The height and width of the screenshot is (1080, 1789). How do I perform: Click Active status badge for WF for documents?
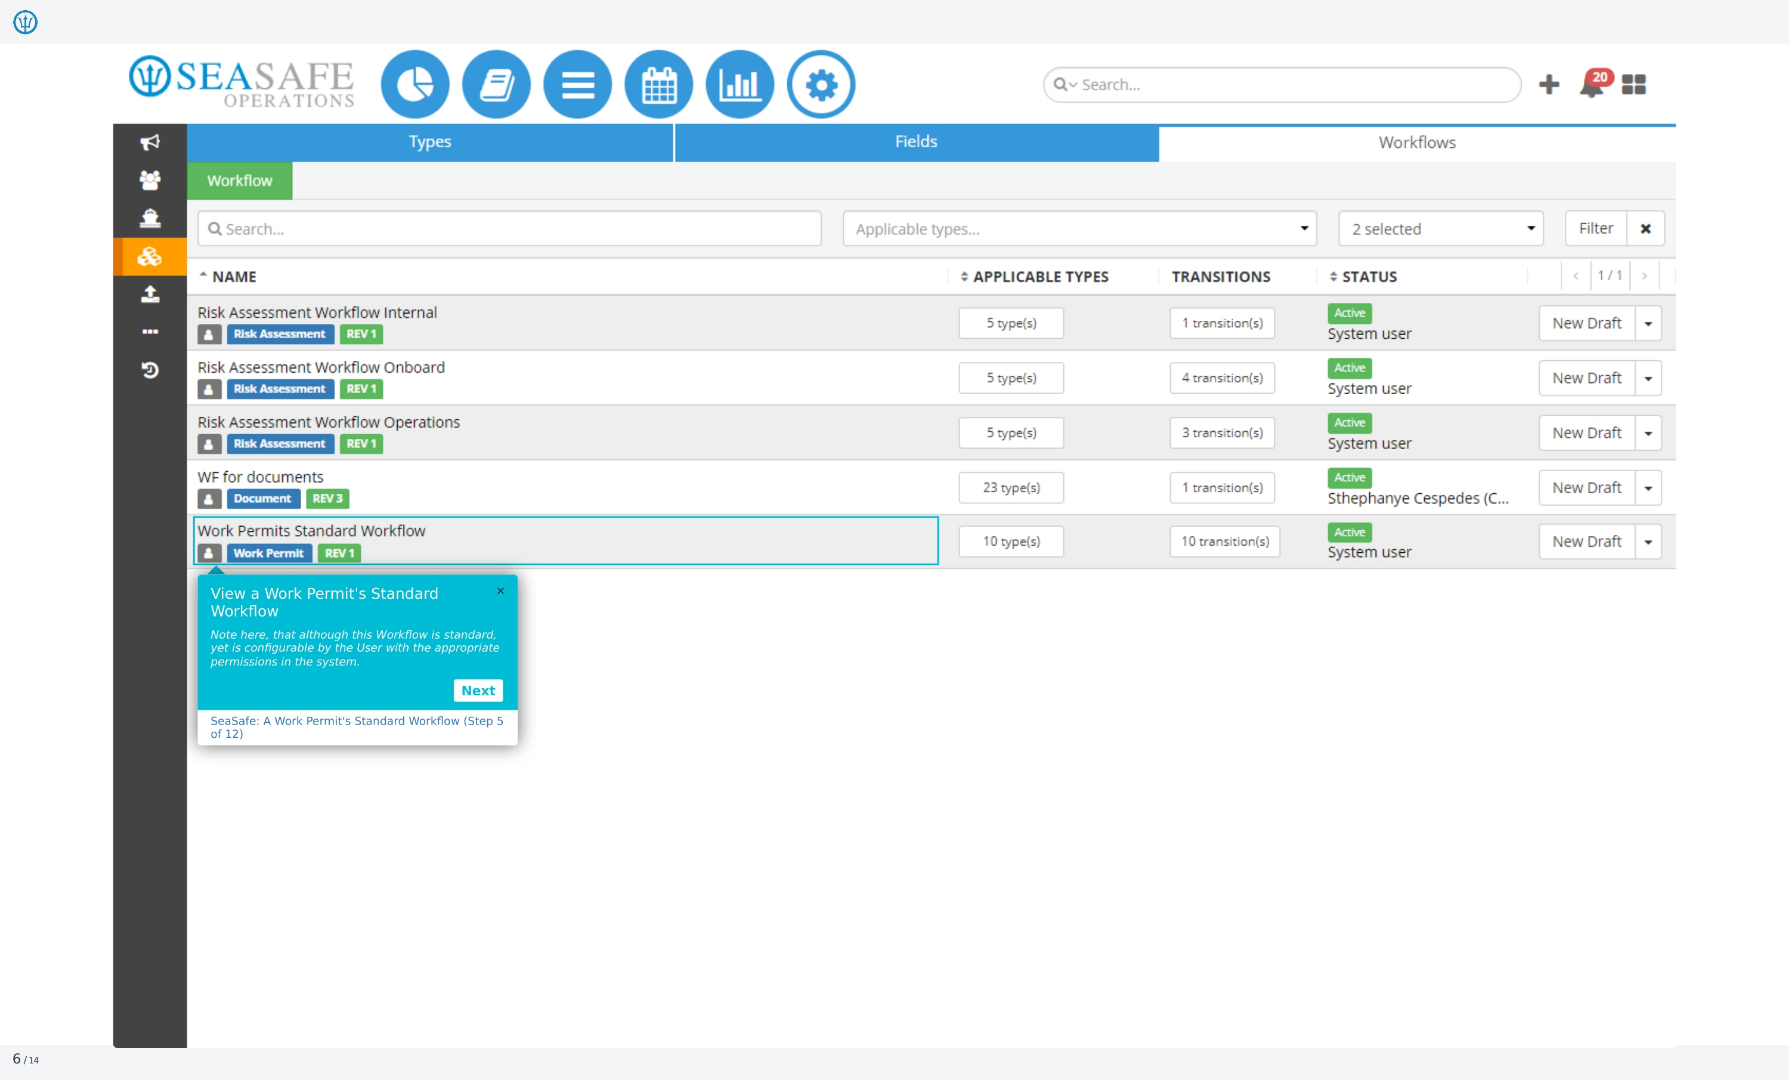[x=1349, y=478]
